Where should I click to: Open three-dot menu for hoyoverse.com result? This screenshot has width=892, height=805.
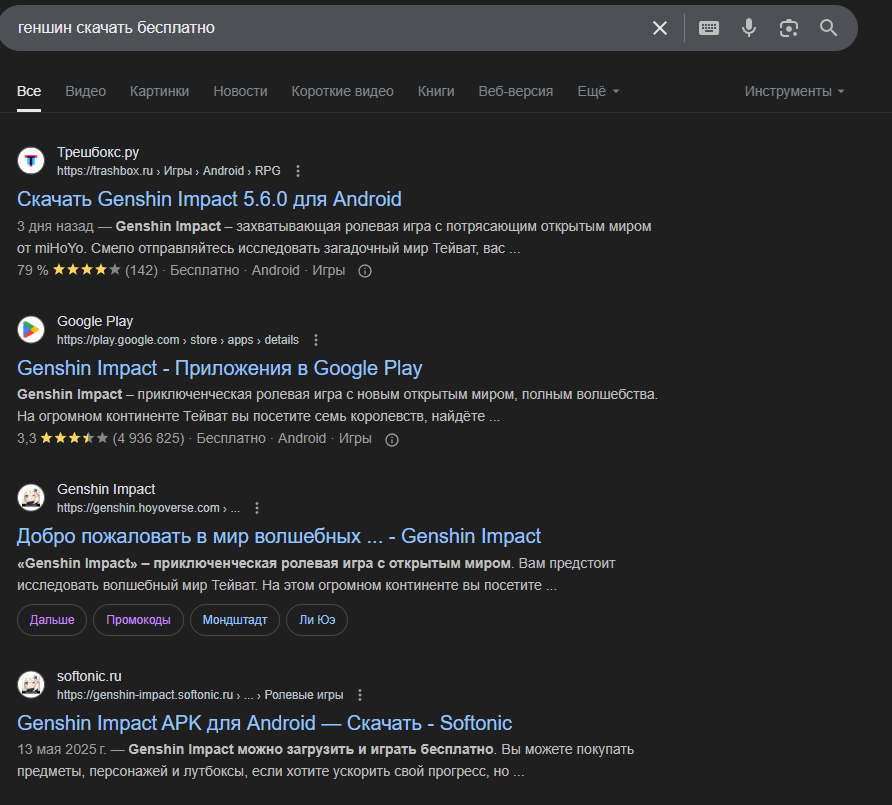(257, 507)
